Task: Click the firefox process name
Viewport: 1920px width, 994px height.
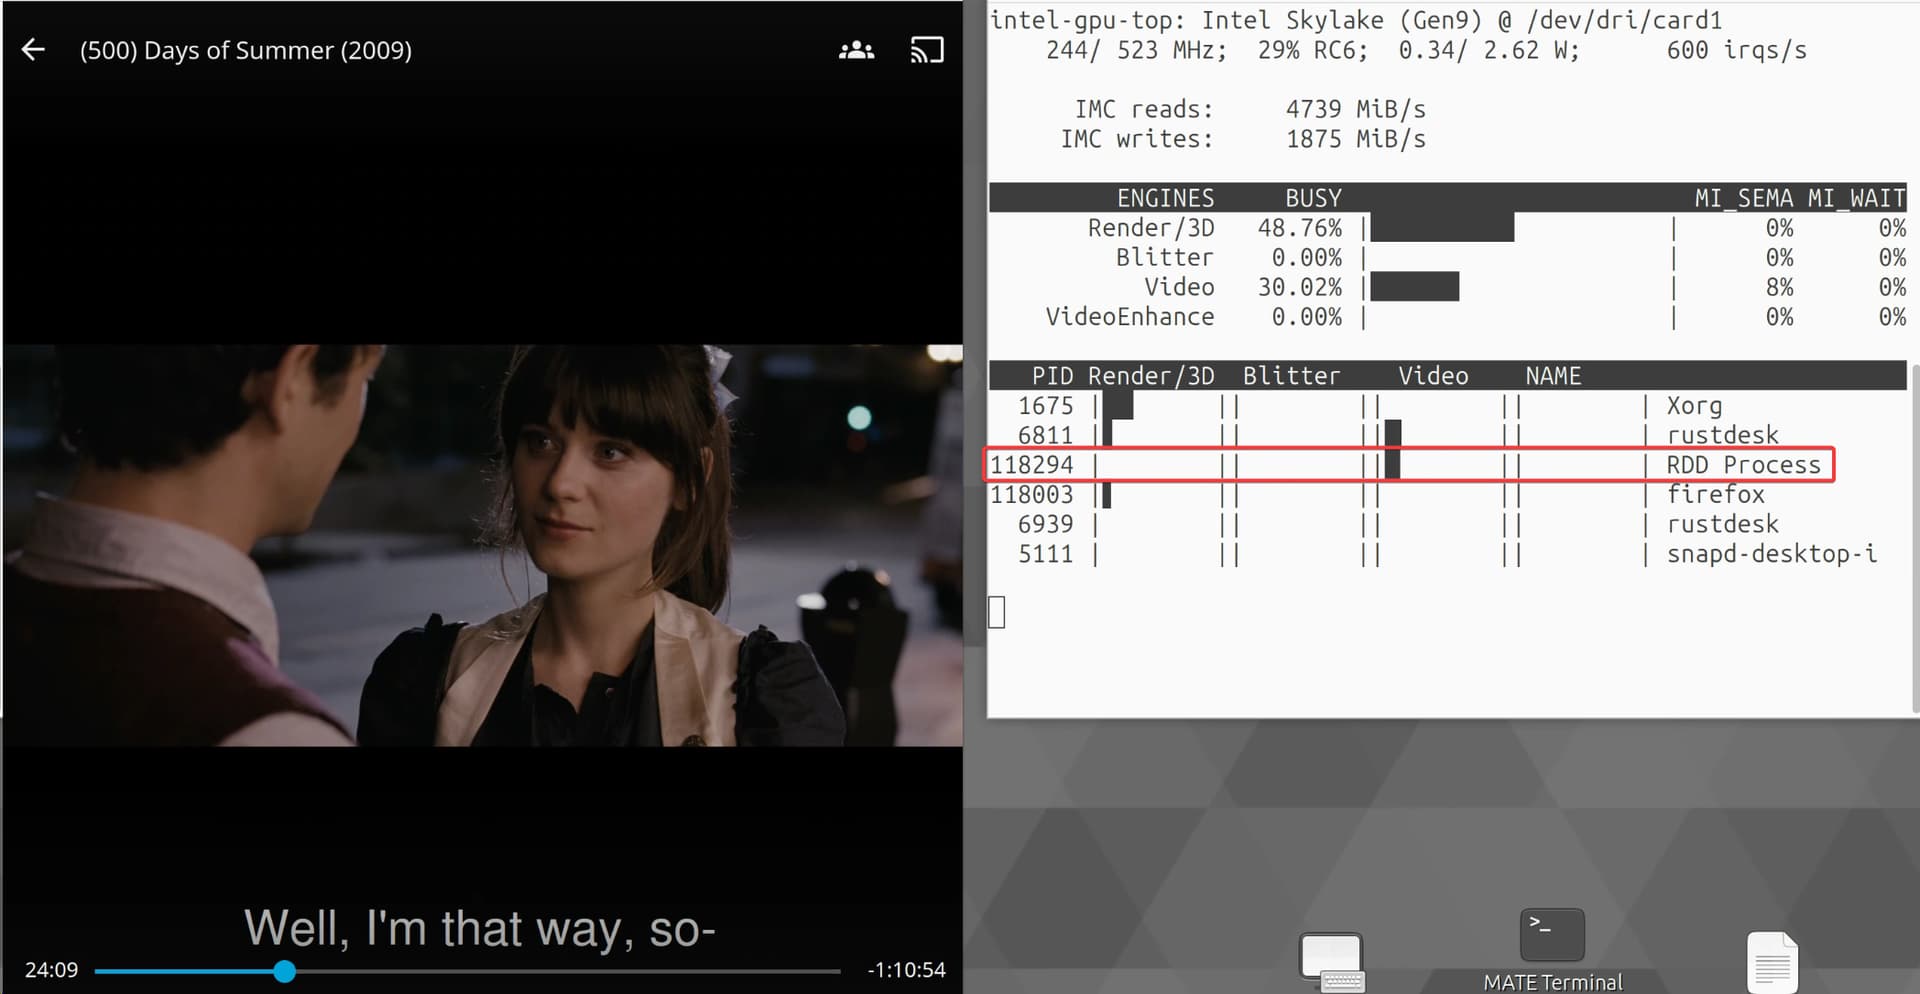Action: pyautogui.click(x=1715, y=494)
